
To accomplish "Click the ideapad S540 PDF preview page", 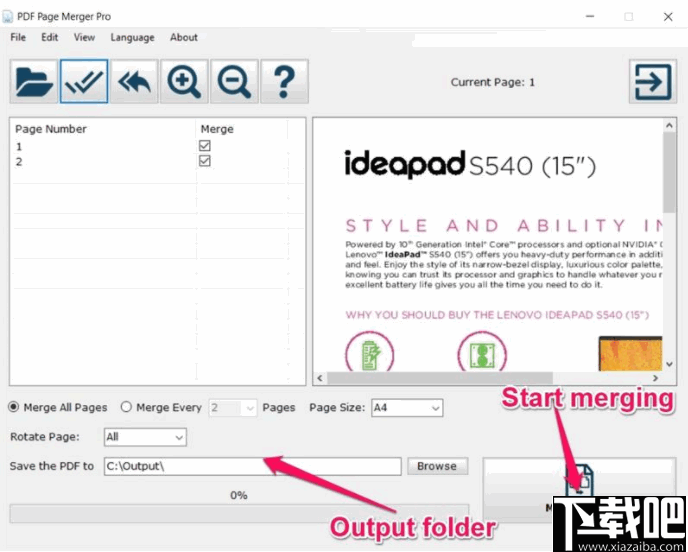I will point(488,245).
